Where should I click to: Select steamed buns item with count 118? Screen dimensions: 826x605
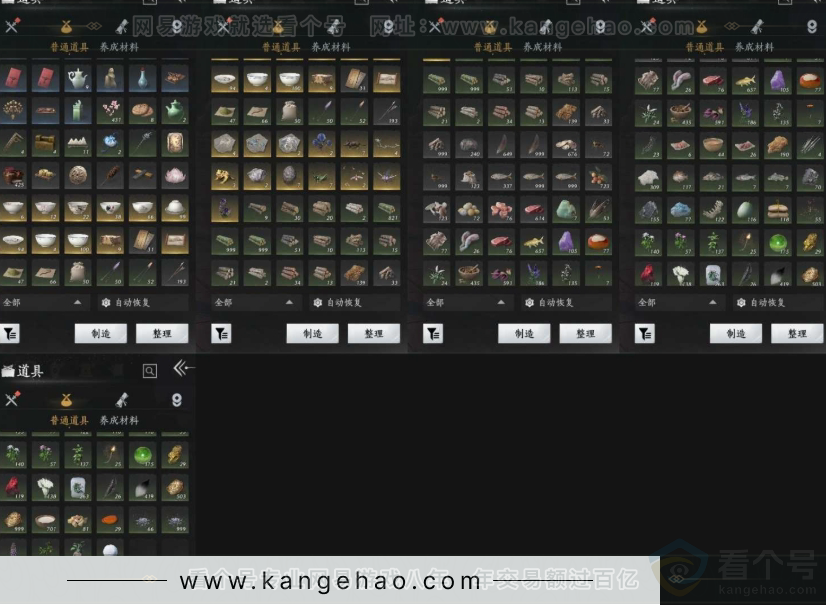tap(778, 209)
